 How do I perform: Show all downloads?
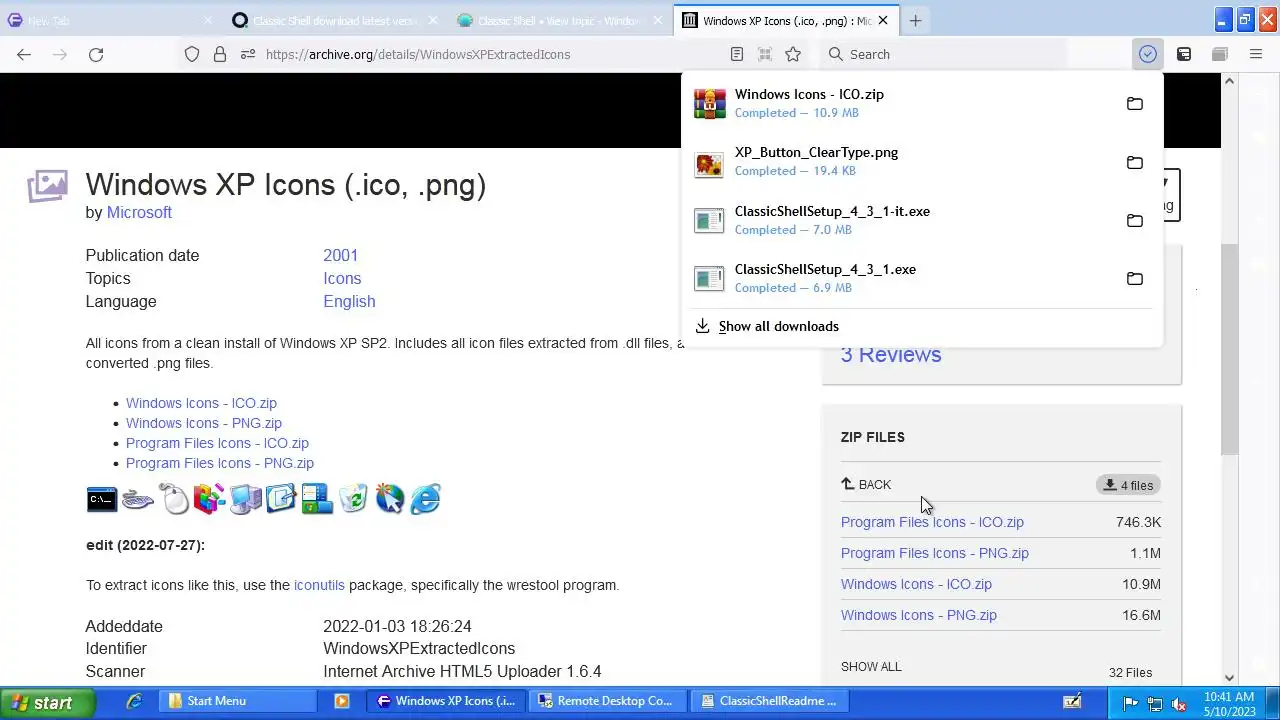pyautogui.click(x=778, y=326)
